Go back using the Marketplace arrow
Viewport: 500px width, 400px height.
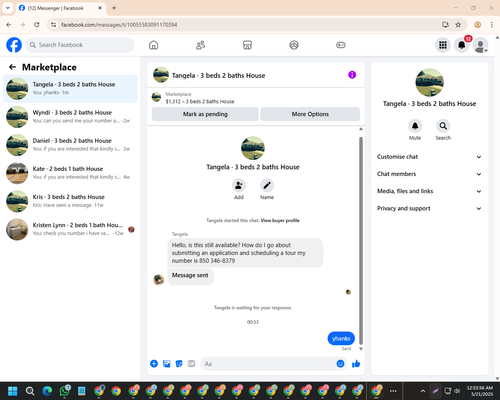pos(12,67)
